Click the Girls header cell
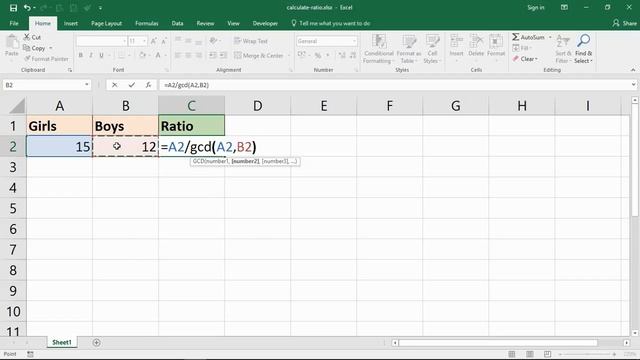The image size is (640, 360). 59,126
